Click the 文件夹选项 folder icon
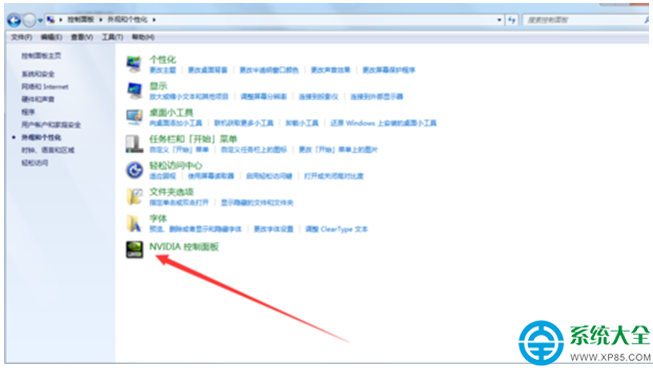Screen dimensions: 653x368 click(x=135, y=196)
